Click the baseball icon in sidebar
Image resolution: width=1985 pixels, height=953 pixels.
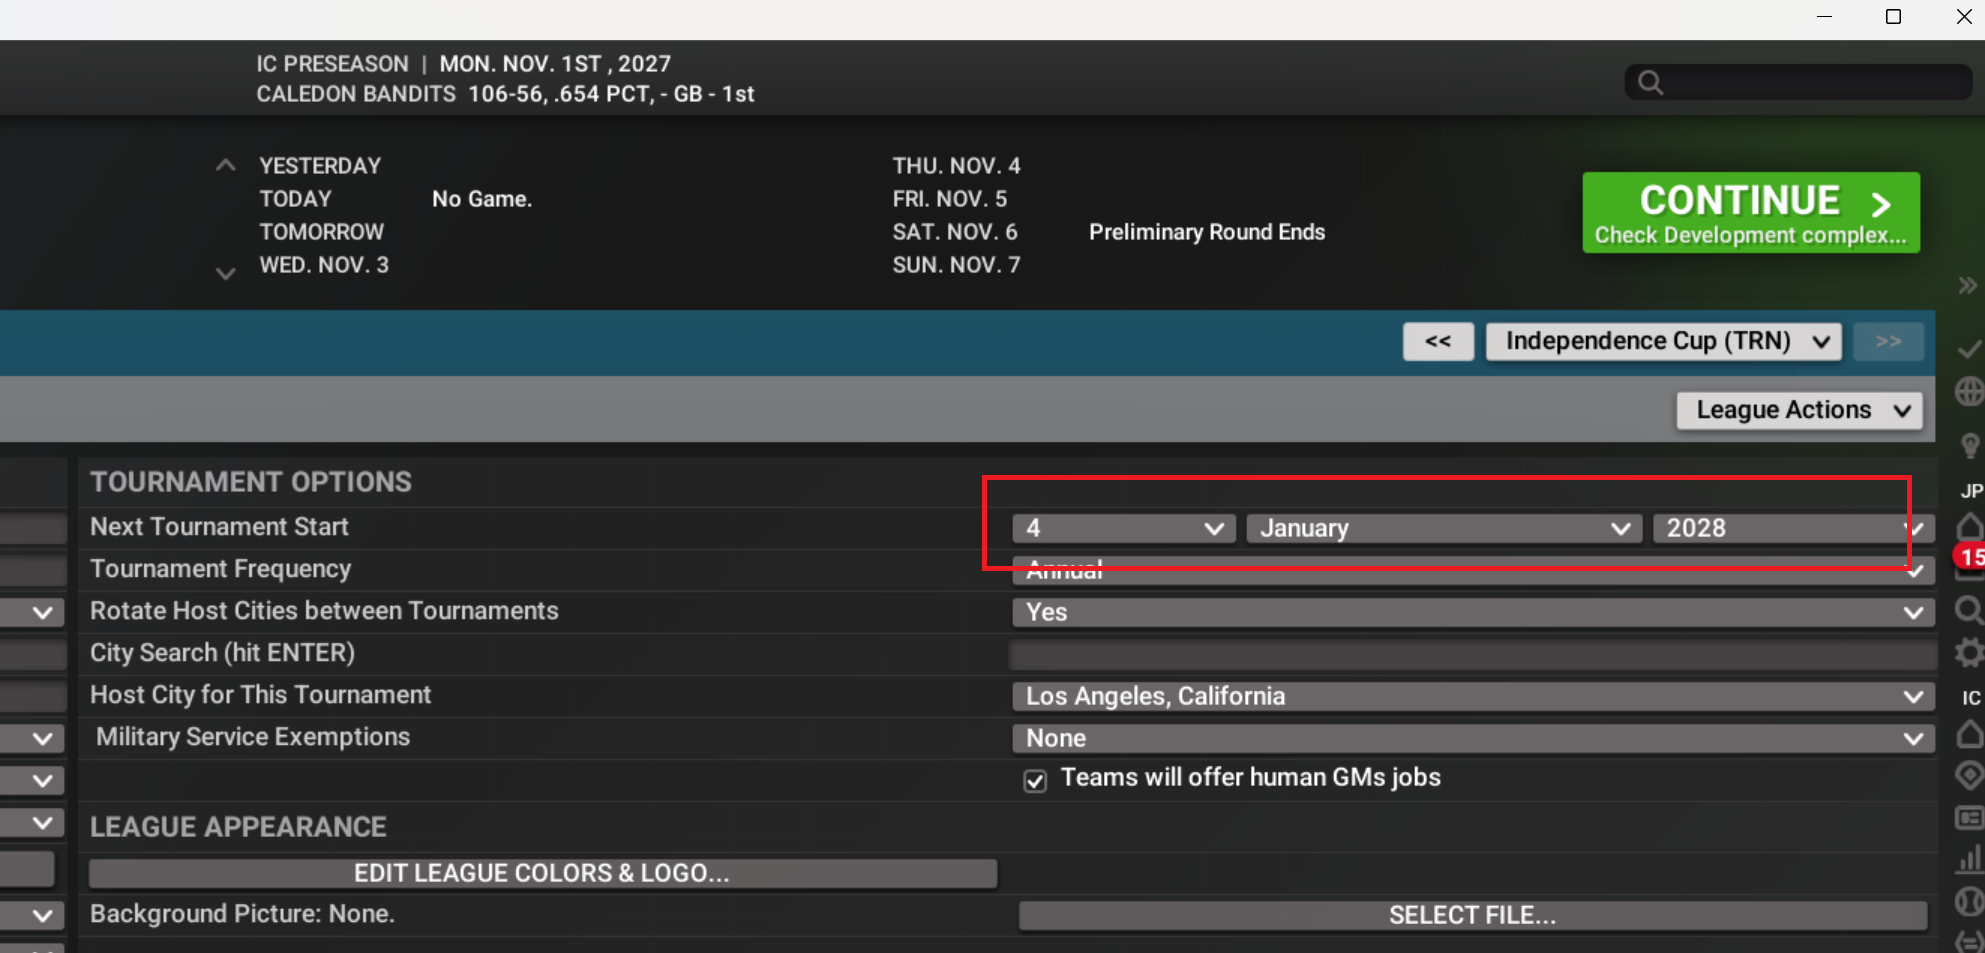pos(1969,902)
